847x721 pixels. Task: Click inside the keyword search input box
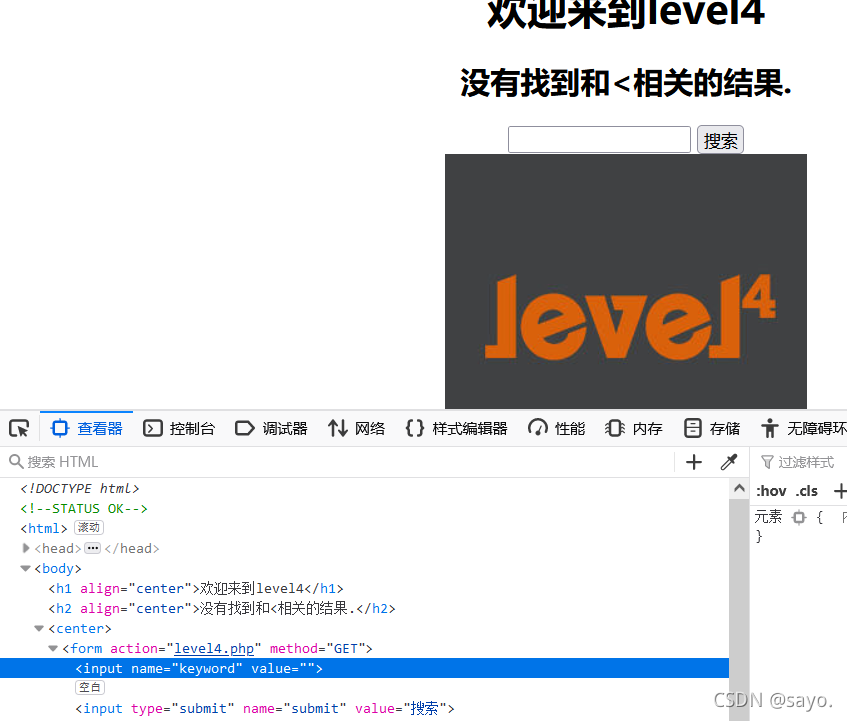point(598,139)
